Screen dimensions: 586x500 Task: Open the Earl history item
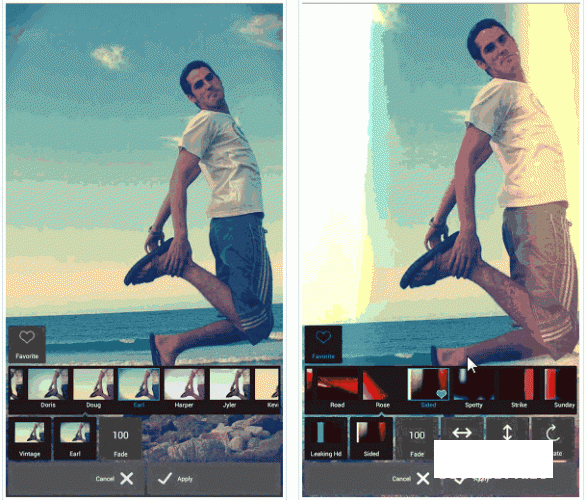pyautogui.click(x=75, y=439)
